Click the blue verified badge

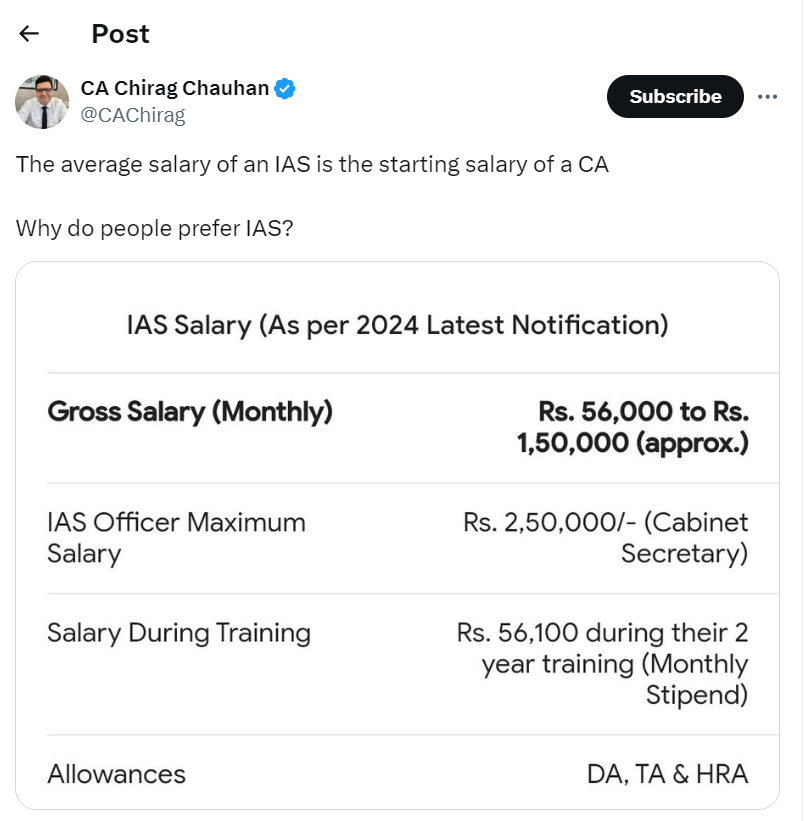(284, 88)
